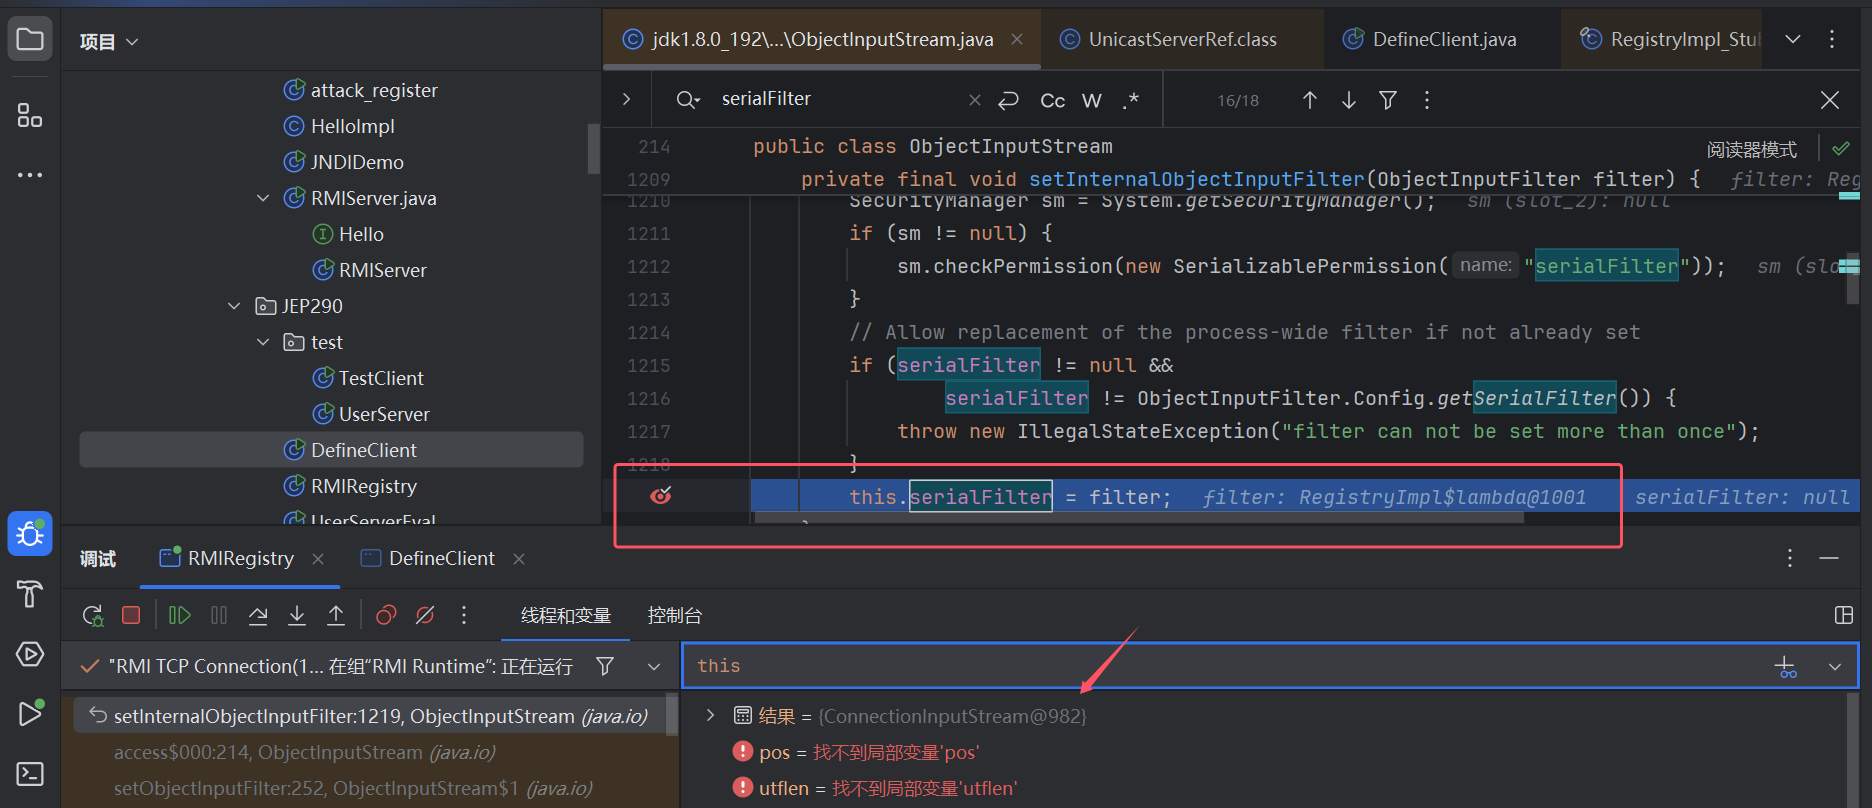Click the serialFilter search field

coord(838,99)
